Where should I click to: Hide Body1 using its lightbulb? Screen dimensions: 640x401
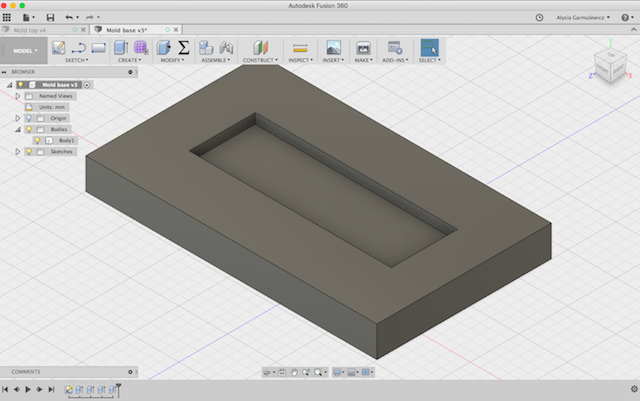tap(37, 140)
